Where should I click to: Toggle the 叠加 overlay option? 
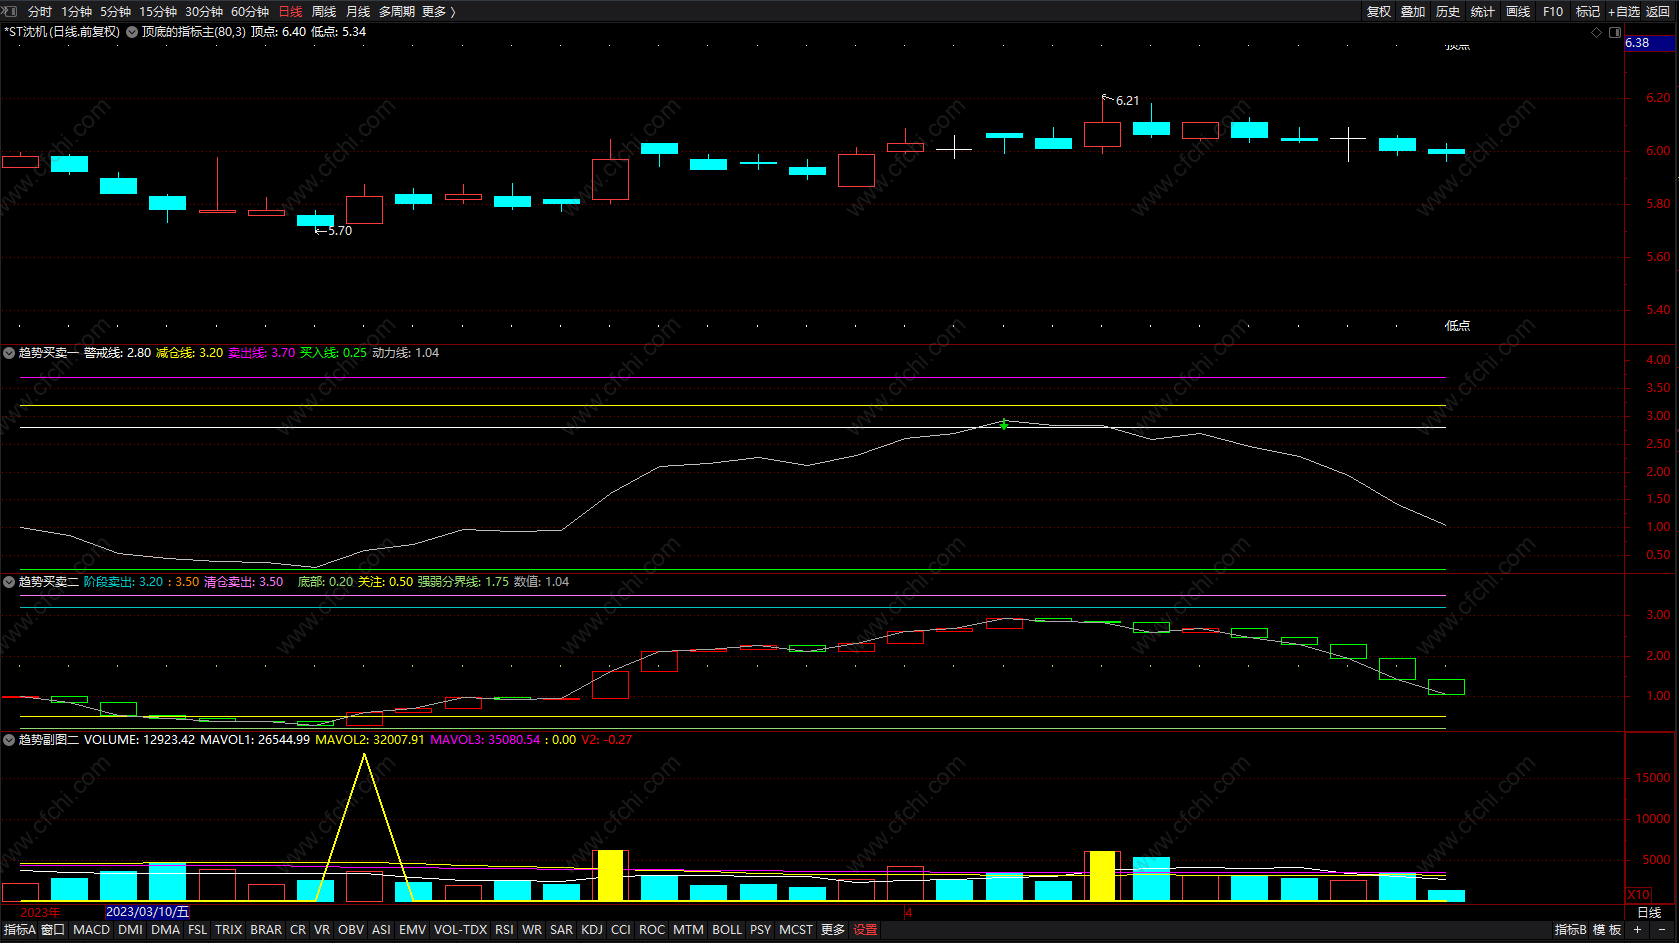tap(1412, 11)
